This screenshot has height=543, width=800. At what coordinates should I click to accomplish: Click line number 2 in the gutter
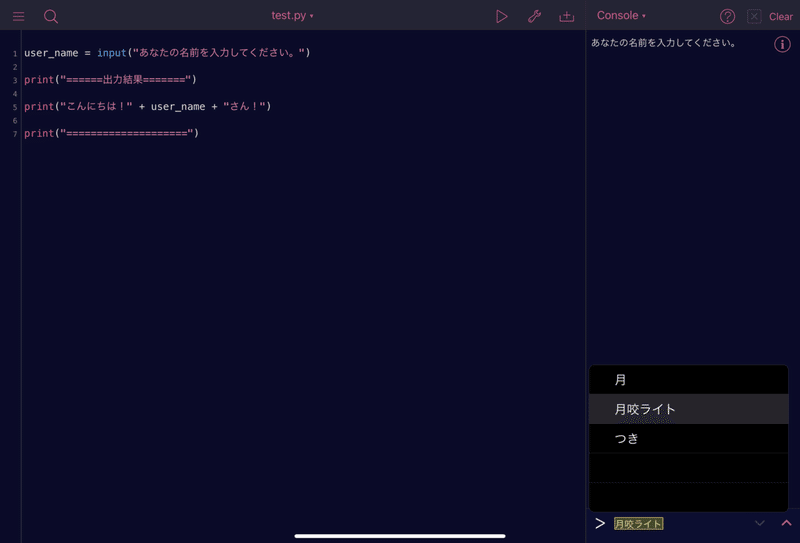(15, 67)
